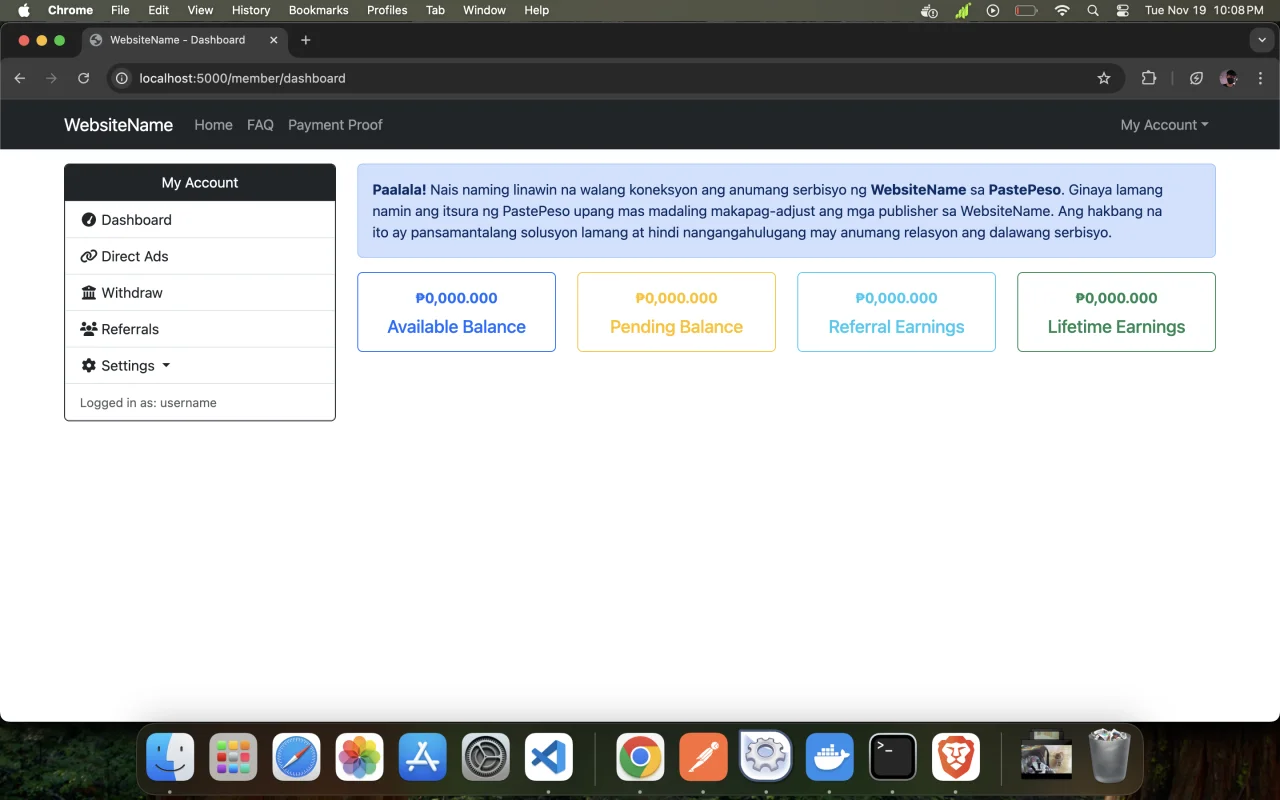The height and width of the screenshot is (800, 1280).
Task: Open a new browser tab
Action: [x=306, y=40]
